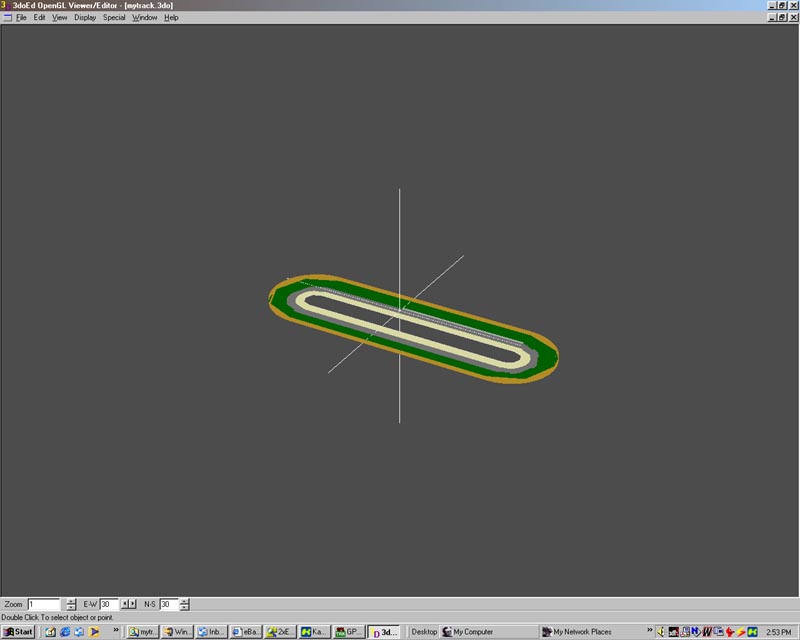Viewport: 800px width, 640px height.
Task: Minimize the mytrack.3do document window
Action: click(772, 17)
